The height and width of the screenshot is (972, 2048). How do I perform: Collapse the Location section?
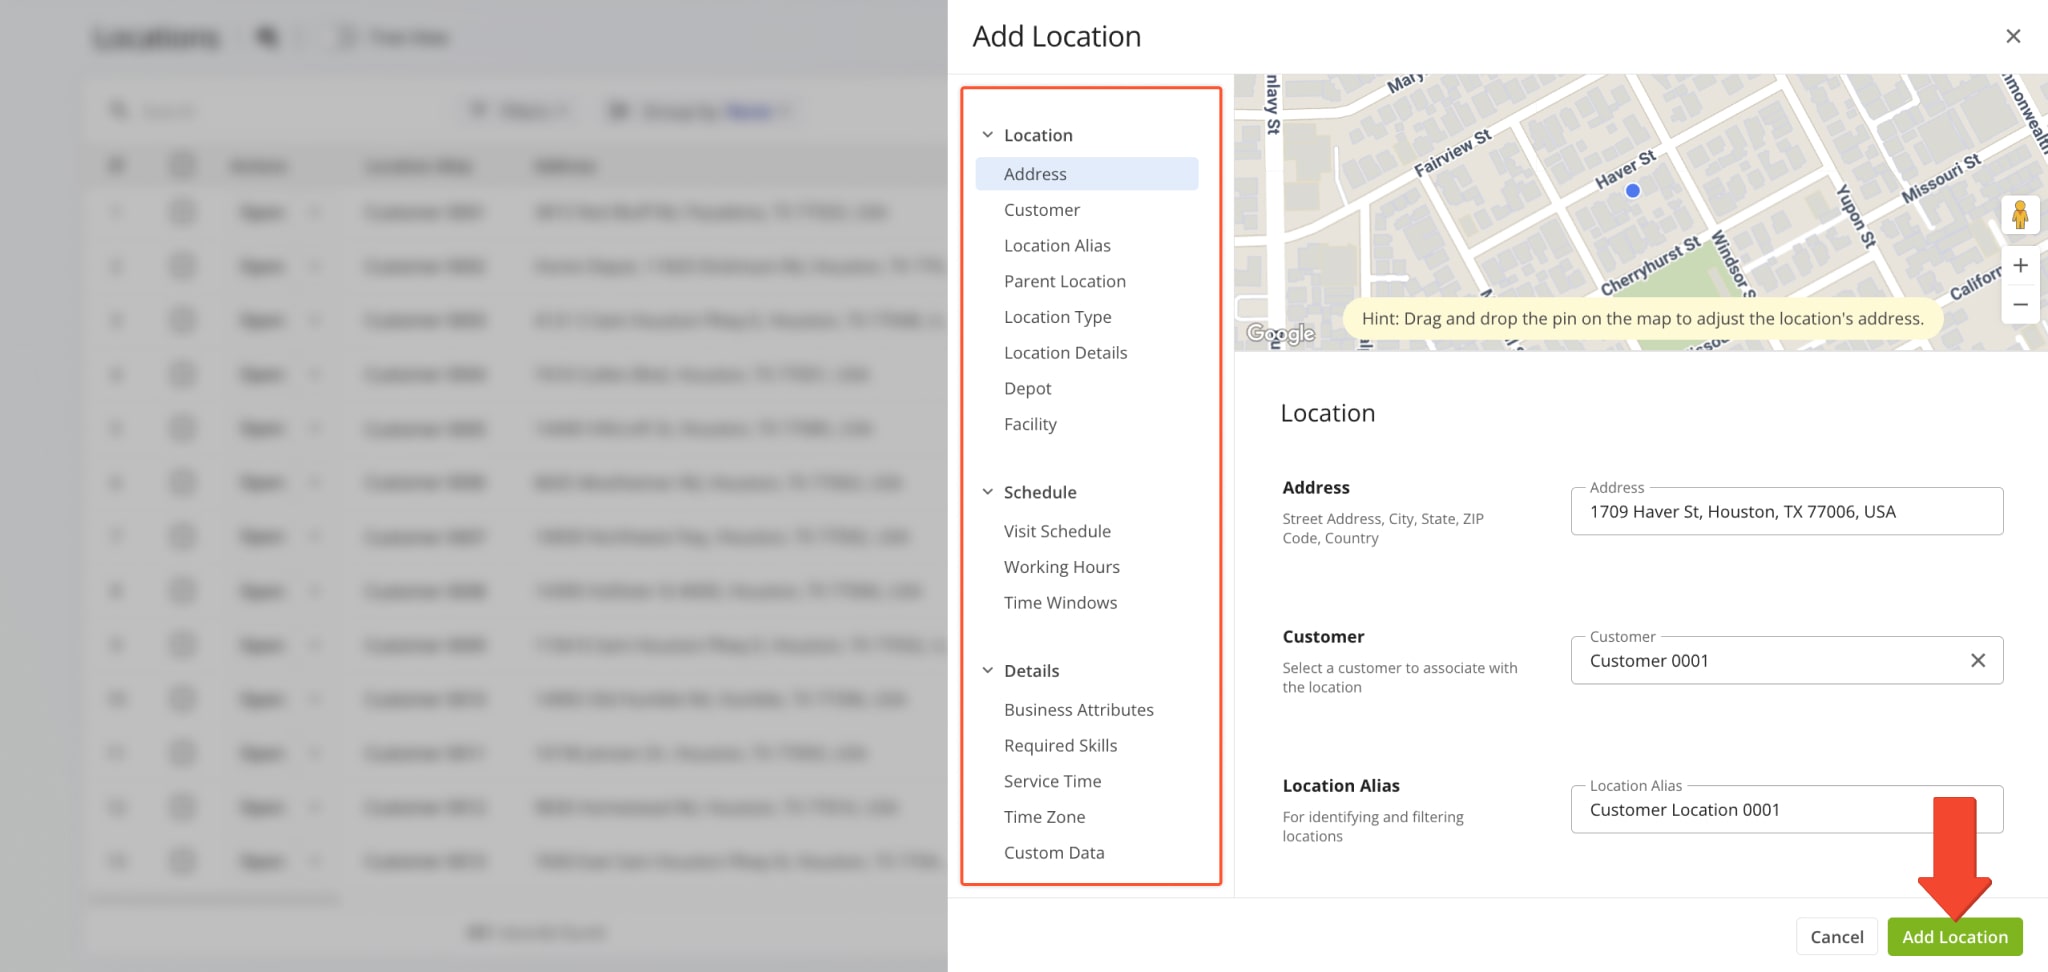[x=988, y=135]
